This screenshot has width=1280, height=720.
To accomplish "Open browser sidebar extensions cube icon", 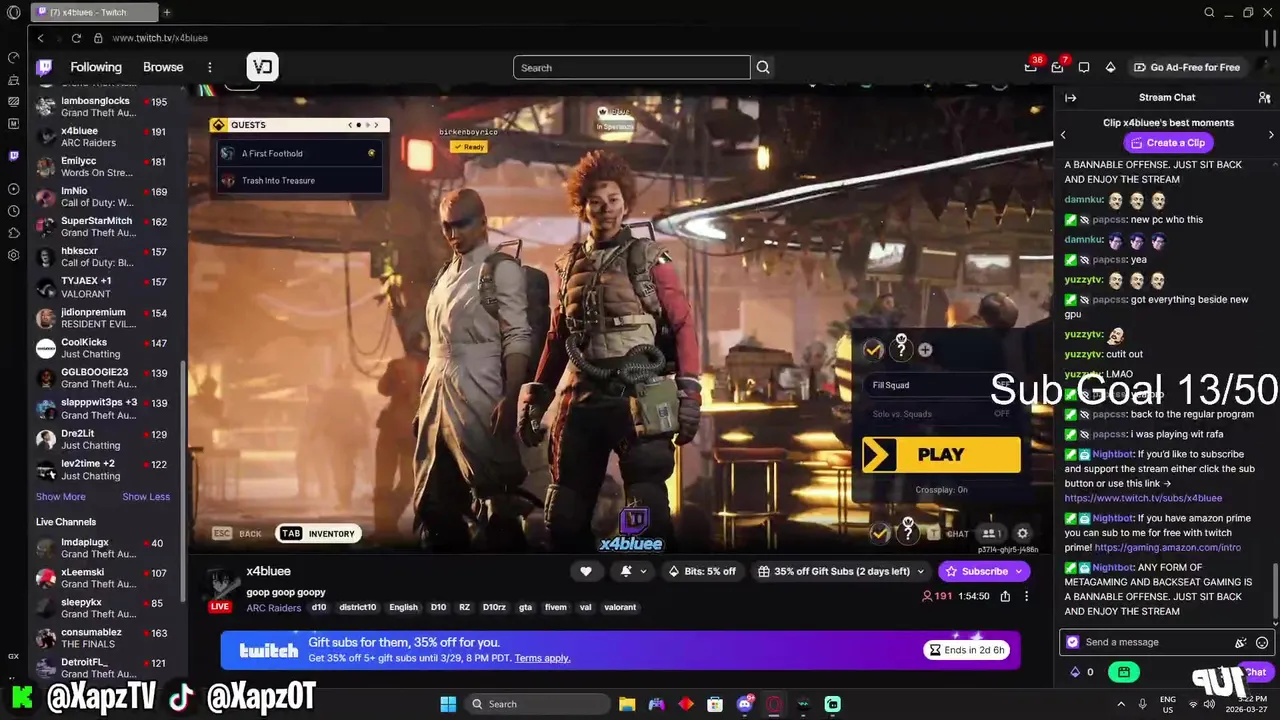I will 13,233.
